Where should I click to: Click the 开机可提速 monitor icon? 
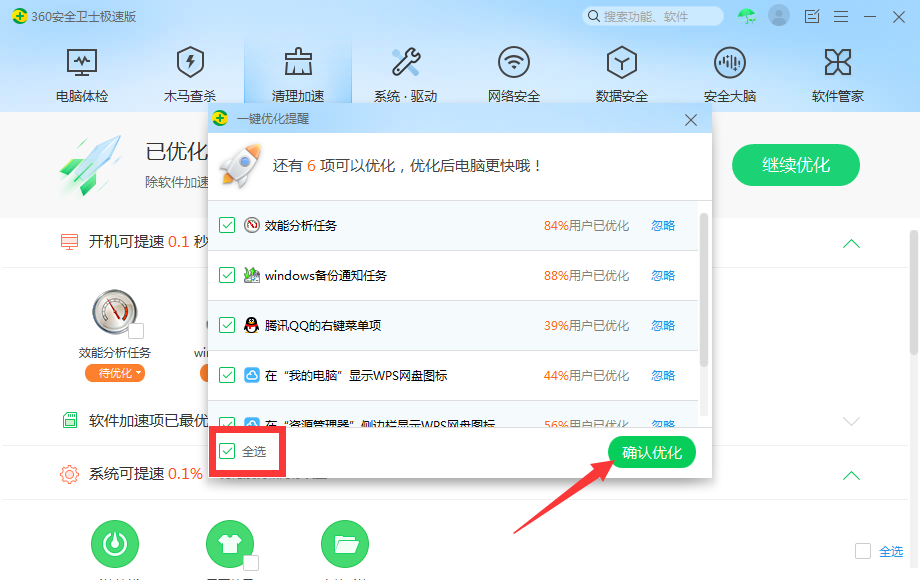tap(69, 242)
